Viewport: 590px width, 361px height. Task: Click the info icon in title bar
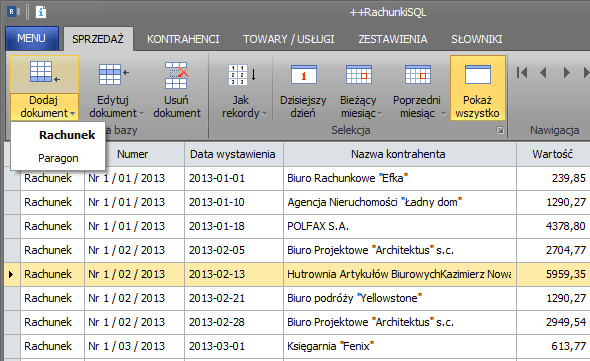pyautogui.click(x=41, y=12)
